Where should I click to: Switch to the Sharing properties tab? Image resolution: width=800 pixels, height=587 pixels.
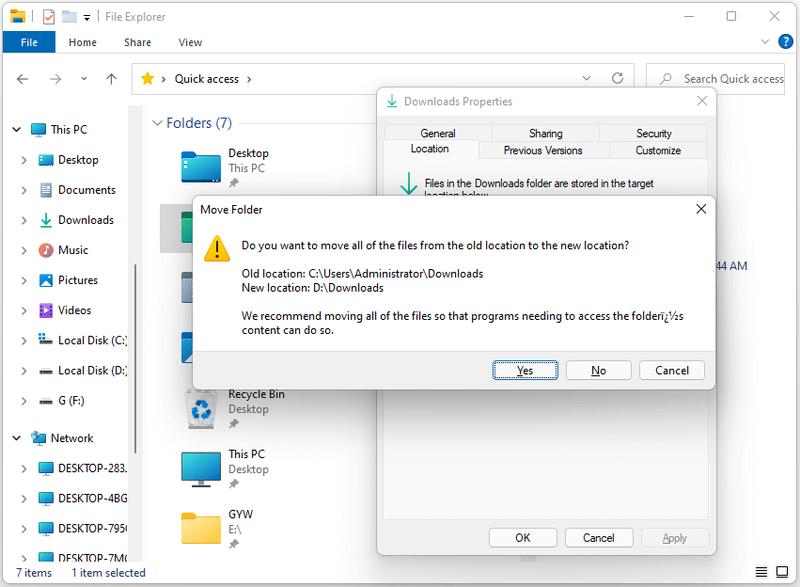click(545, 133)
